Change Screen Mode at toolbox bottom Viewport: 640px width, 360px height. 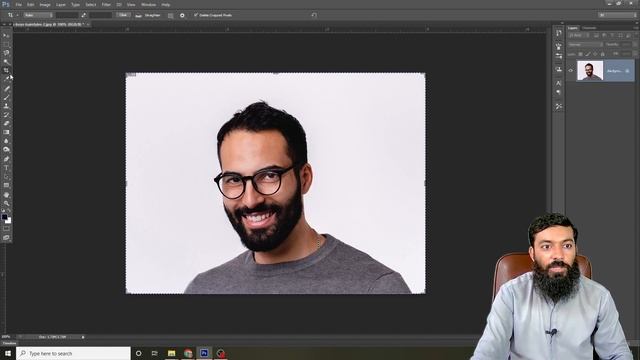click(x=6, y=237)
